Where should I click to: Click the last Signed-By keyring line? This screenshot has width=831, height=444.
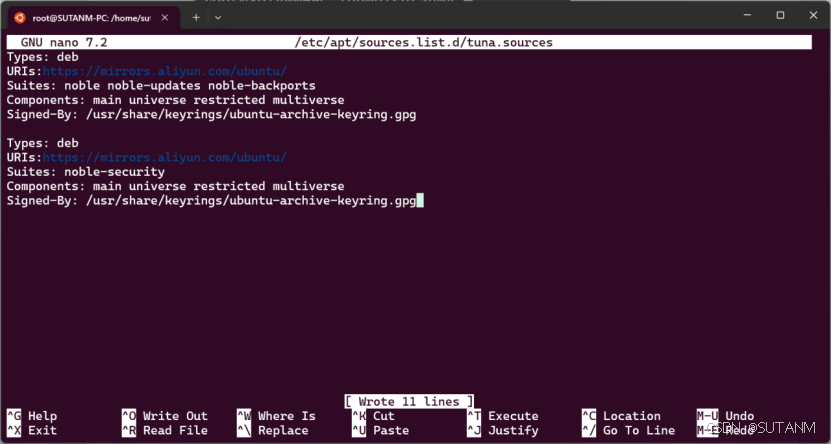pos(211,201)
